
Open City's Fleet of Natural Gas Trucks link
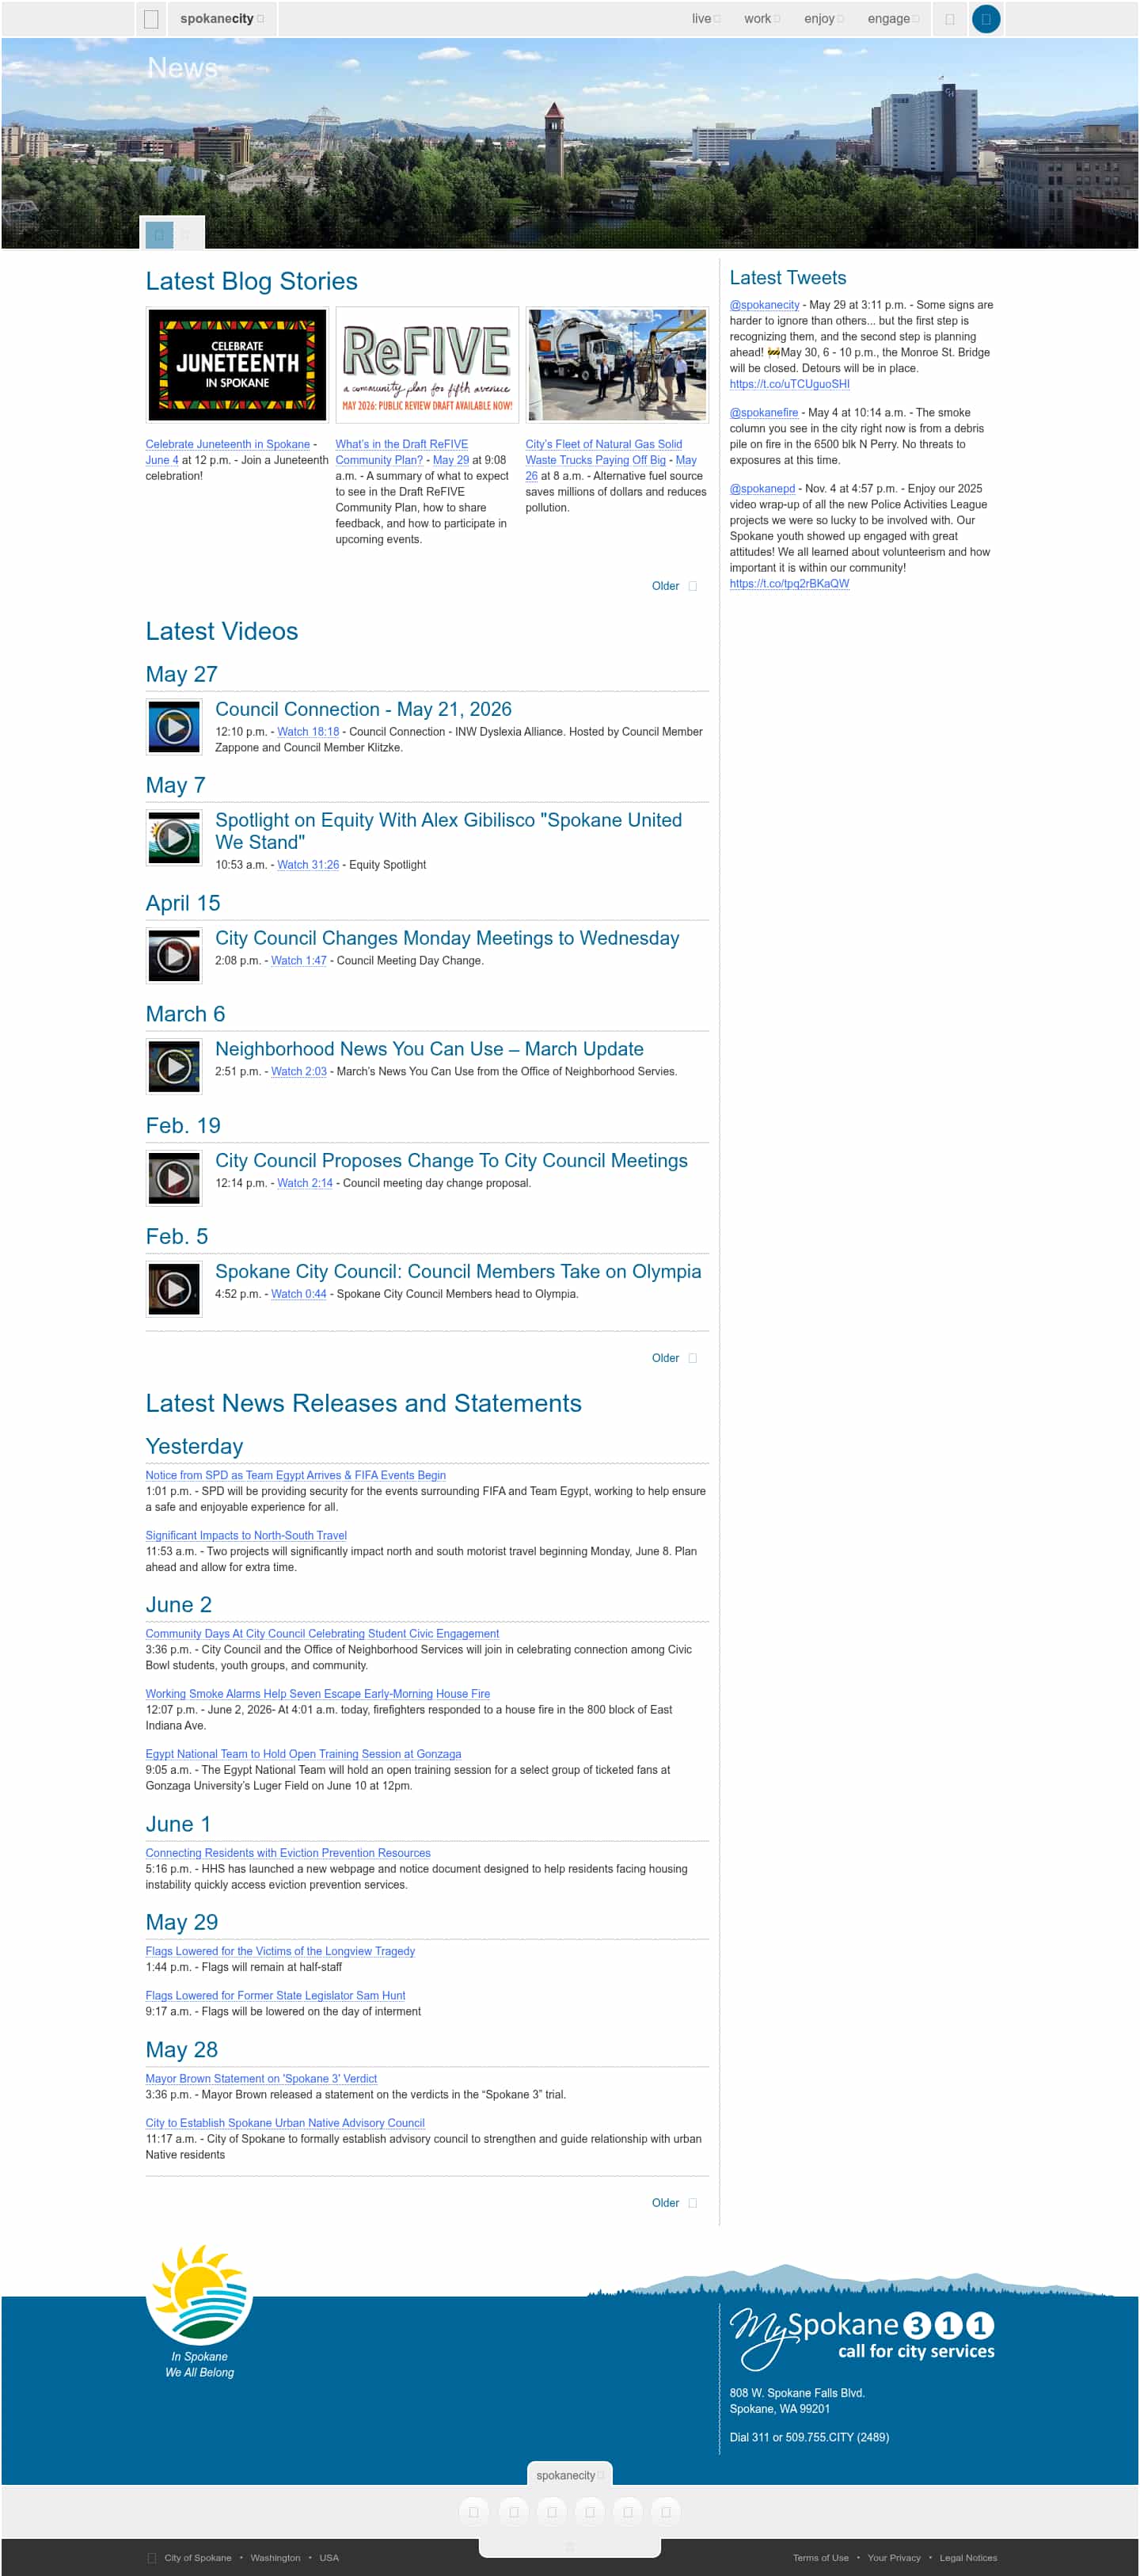coord(604,452)
